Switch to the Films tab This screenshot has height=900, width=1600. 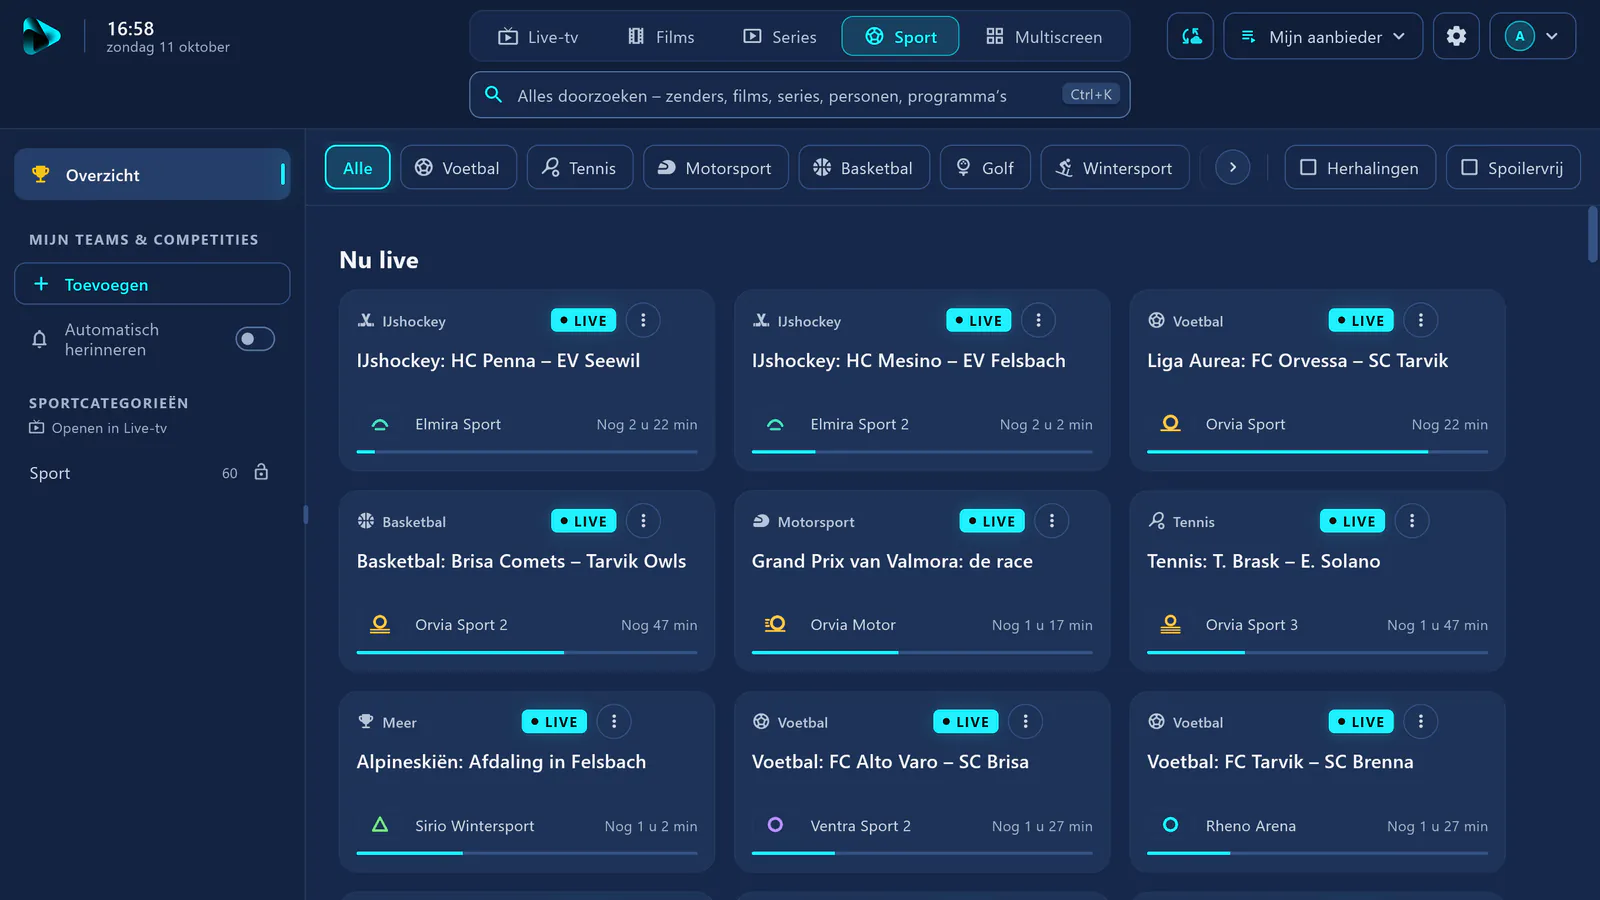pos(661,37)
